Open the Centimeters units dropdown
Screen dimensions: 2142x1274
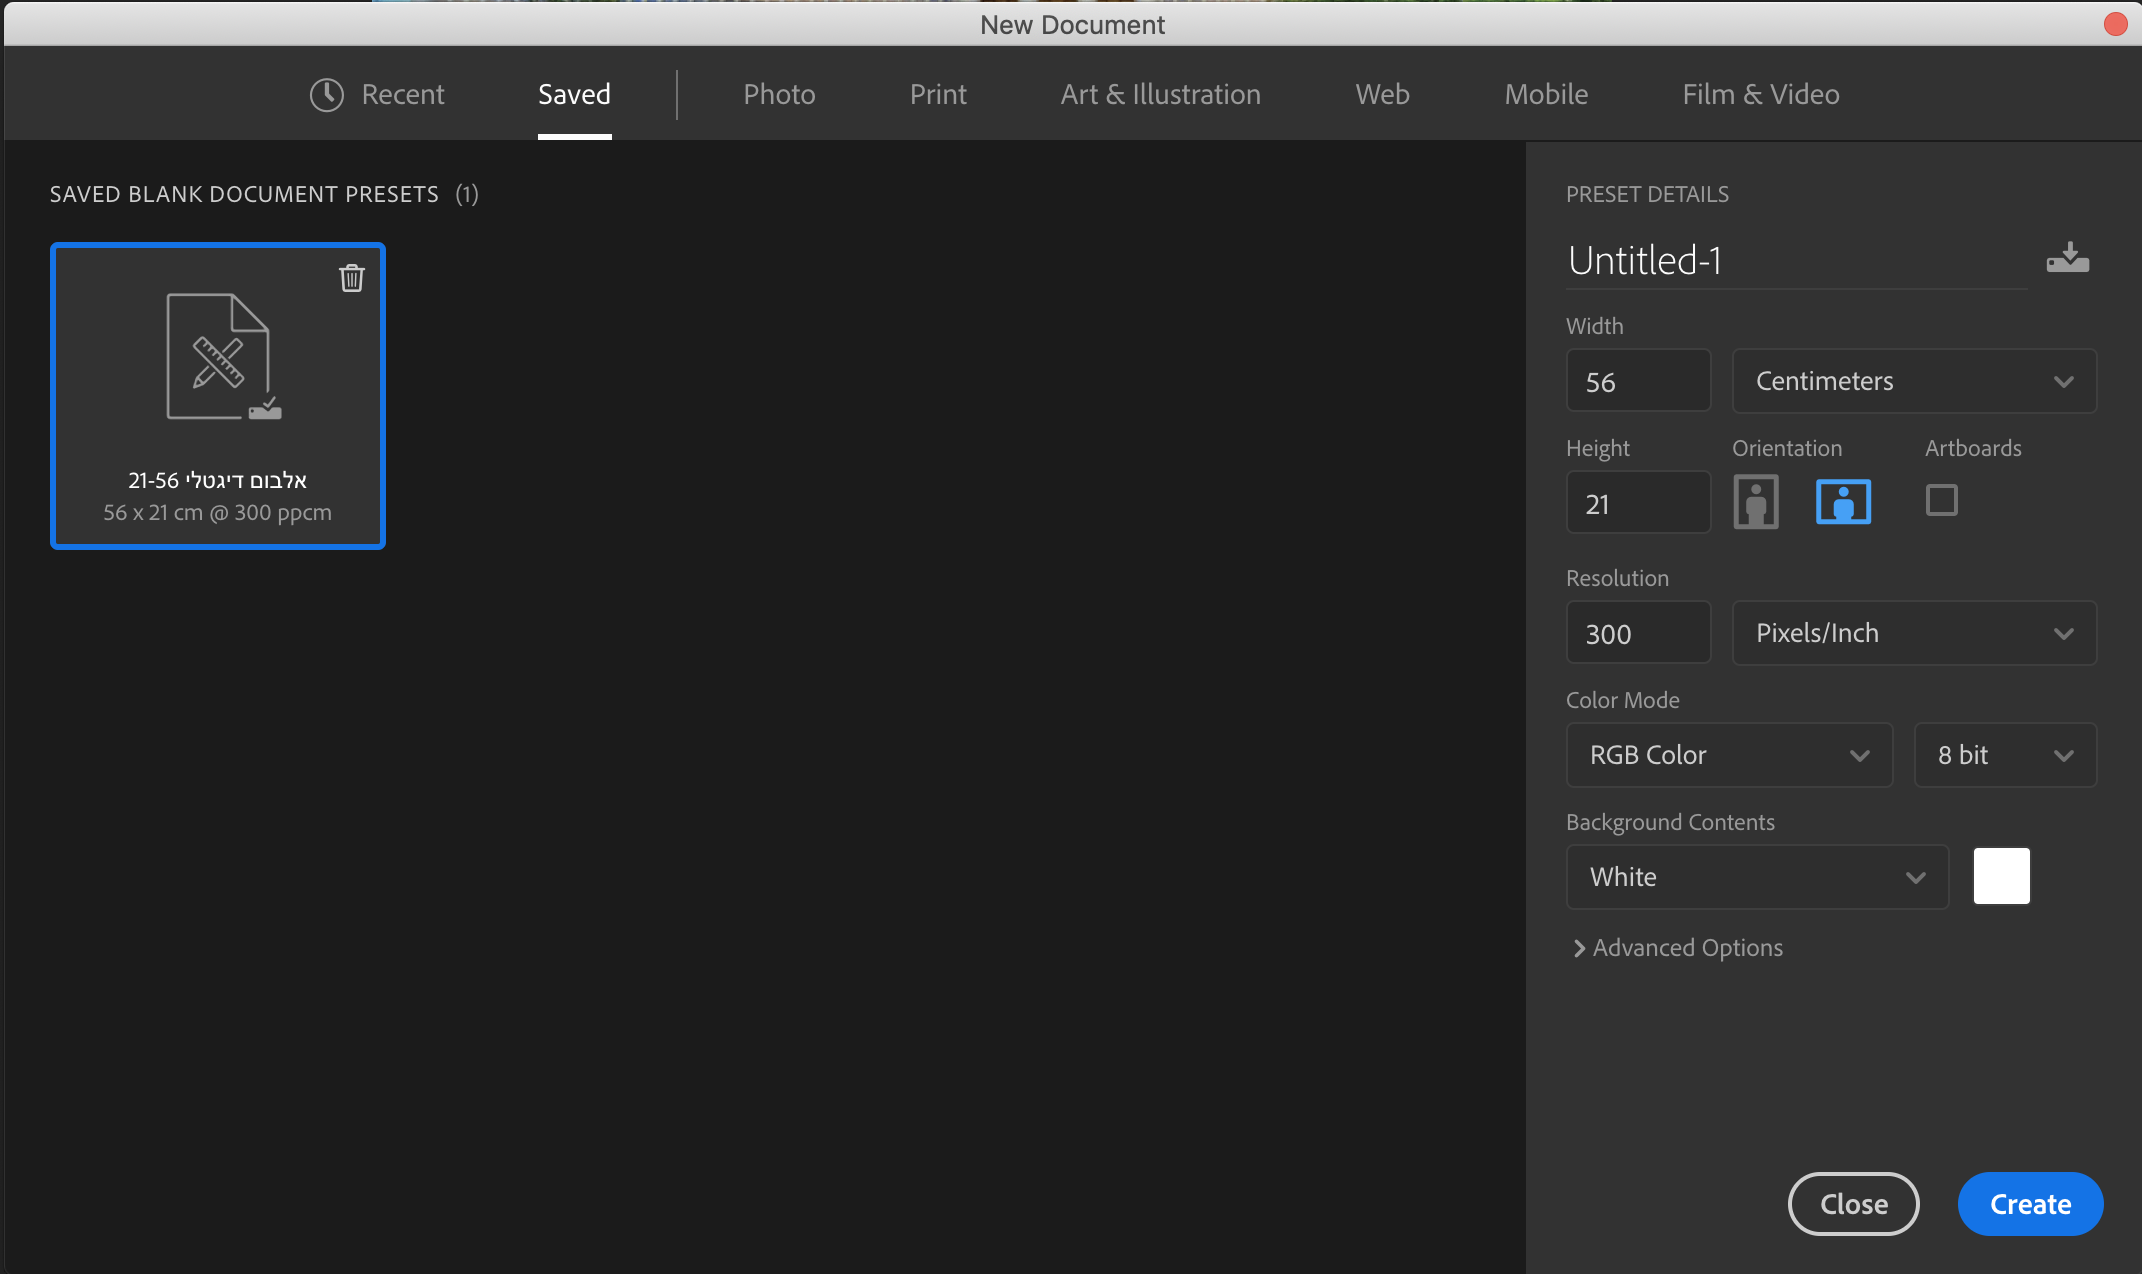tap(1913, 381)
